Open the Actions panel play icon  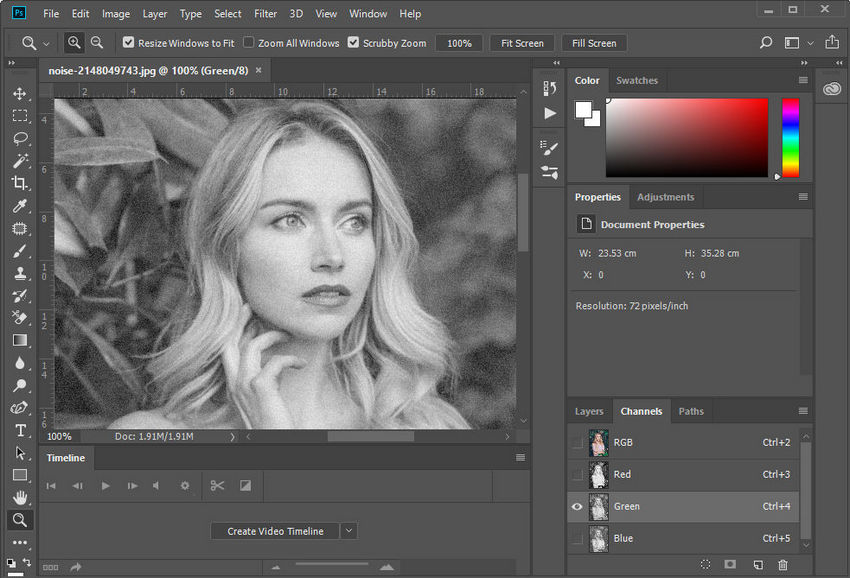[x=550, y=113]
